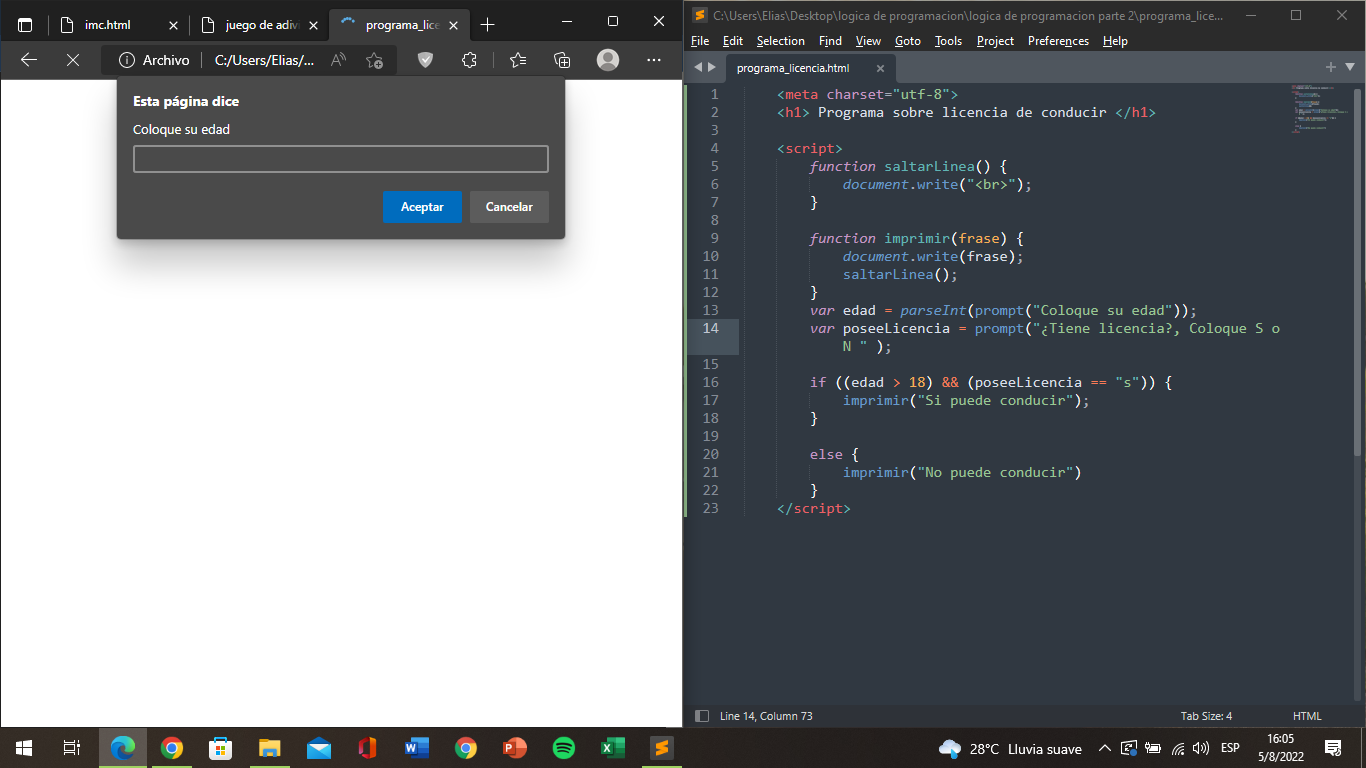
Task: Stop loading the page in Edge
Action: click(x=72, y=60)
